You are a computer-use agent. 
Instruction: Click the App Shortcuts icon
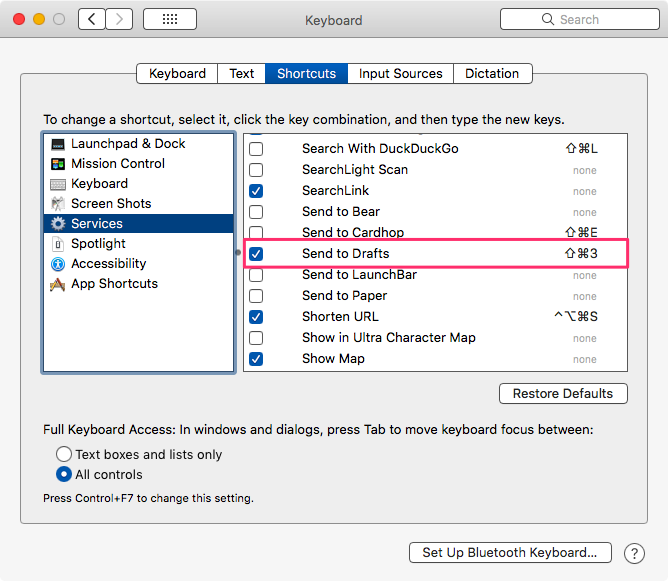click(x=58, y=284)
